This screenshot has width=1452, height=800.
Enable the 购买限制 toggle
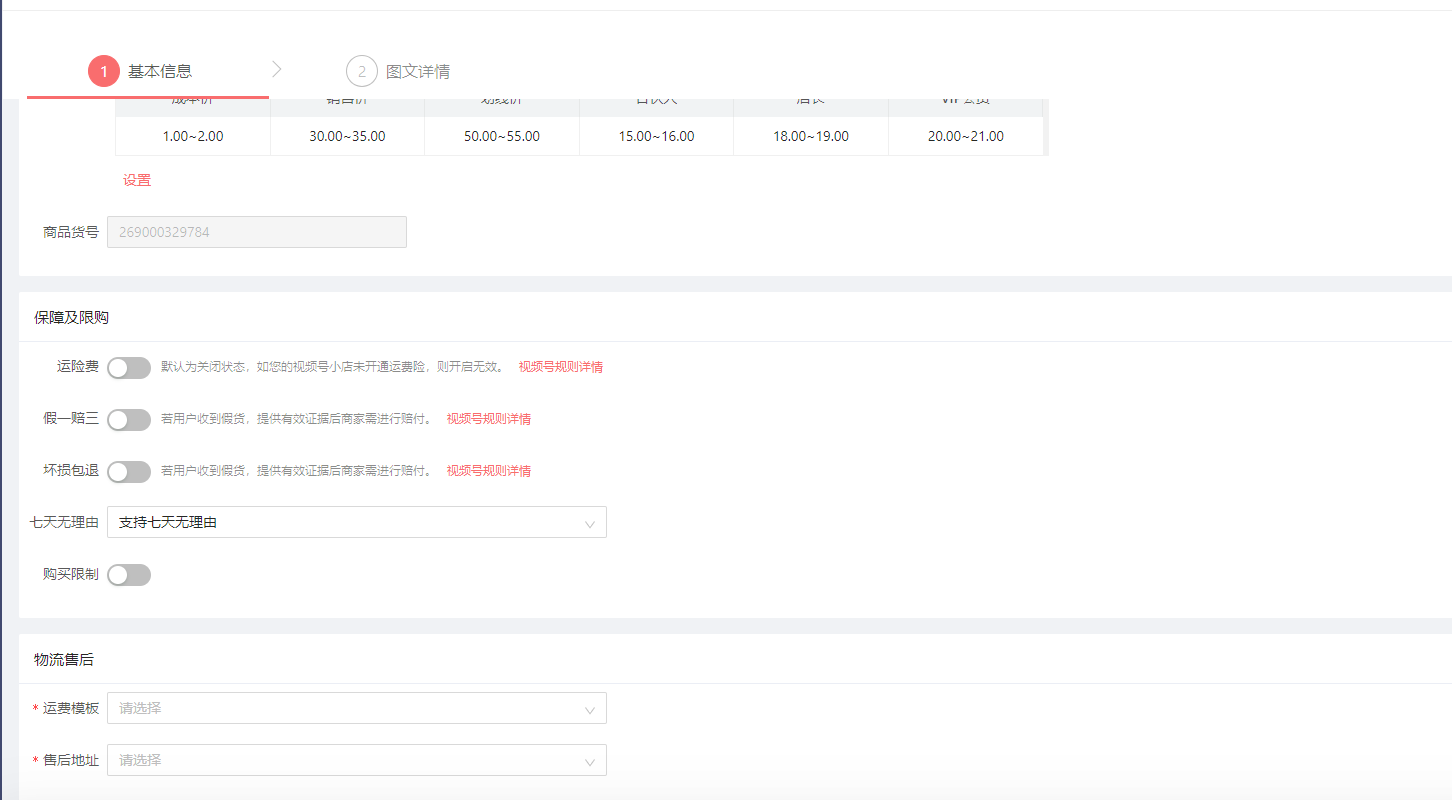point(129,575)
